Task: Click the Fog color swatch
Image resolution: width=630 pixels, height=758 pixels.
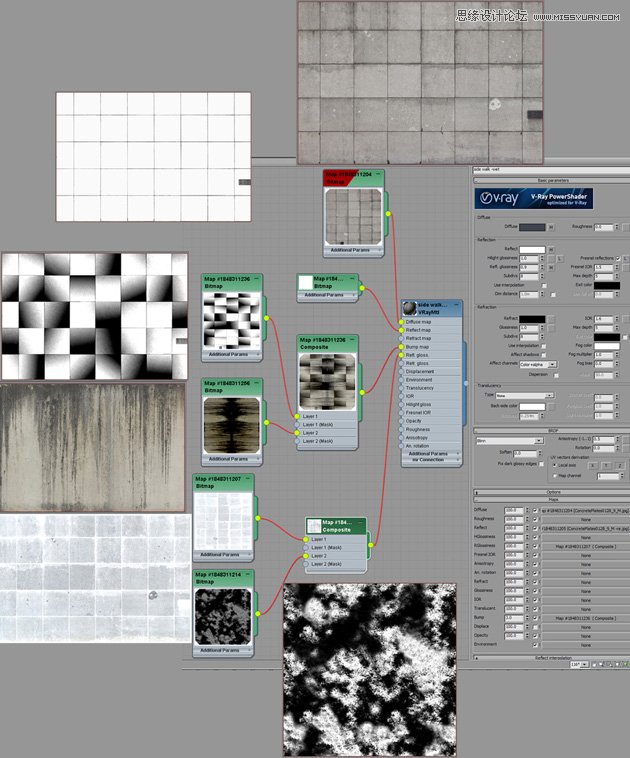Action: pyautogui.click(x=607, y=346)
